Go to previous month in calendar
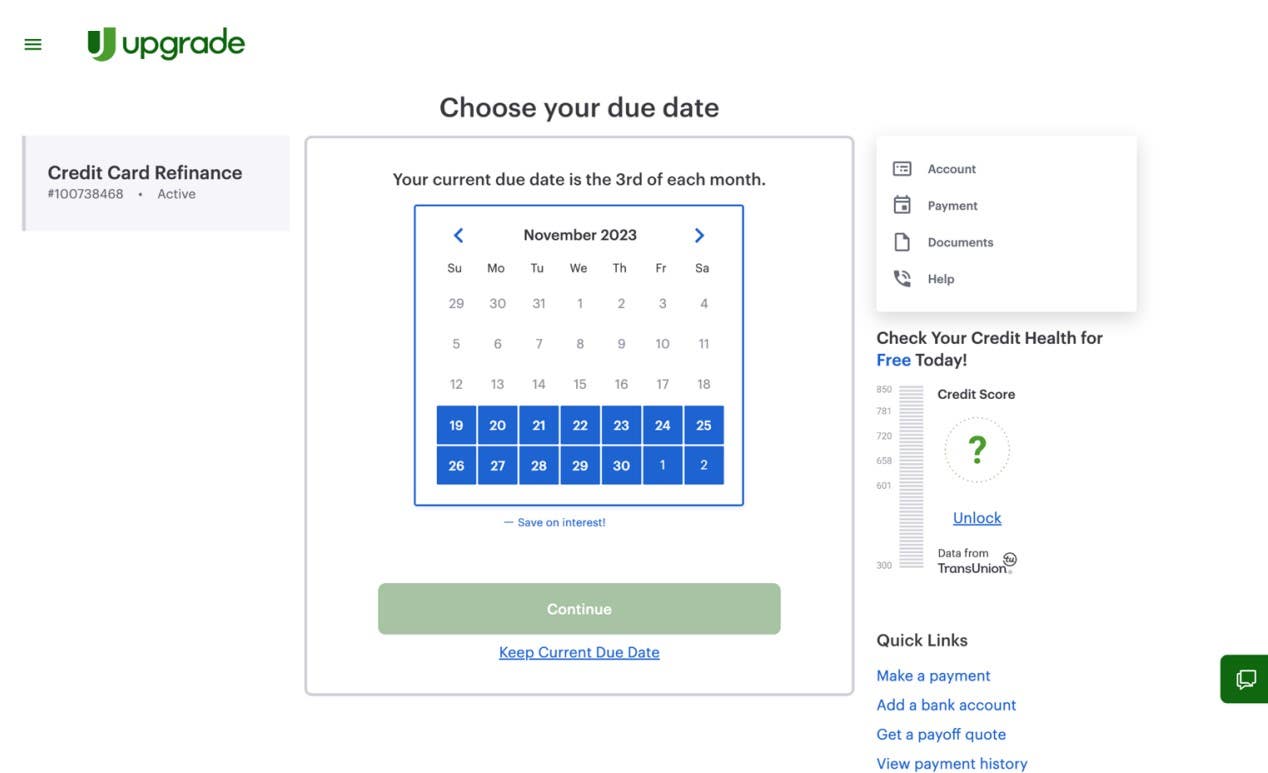 (x=458, y=235)
